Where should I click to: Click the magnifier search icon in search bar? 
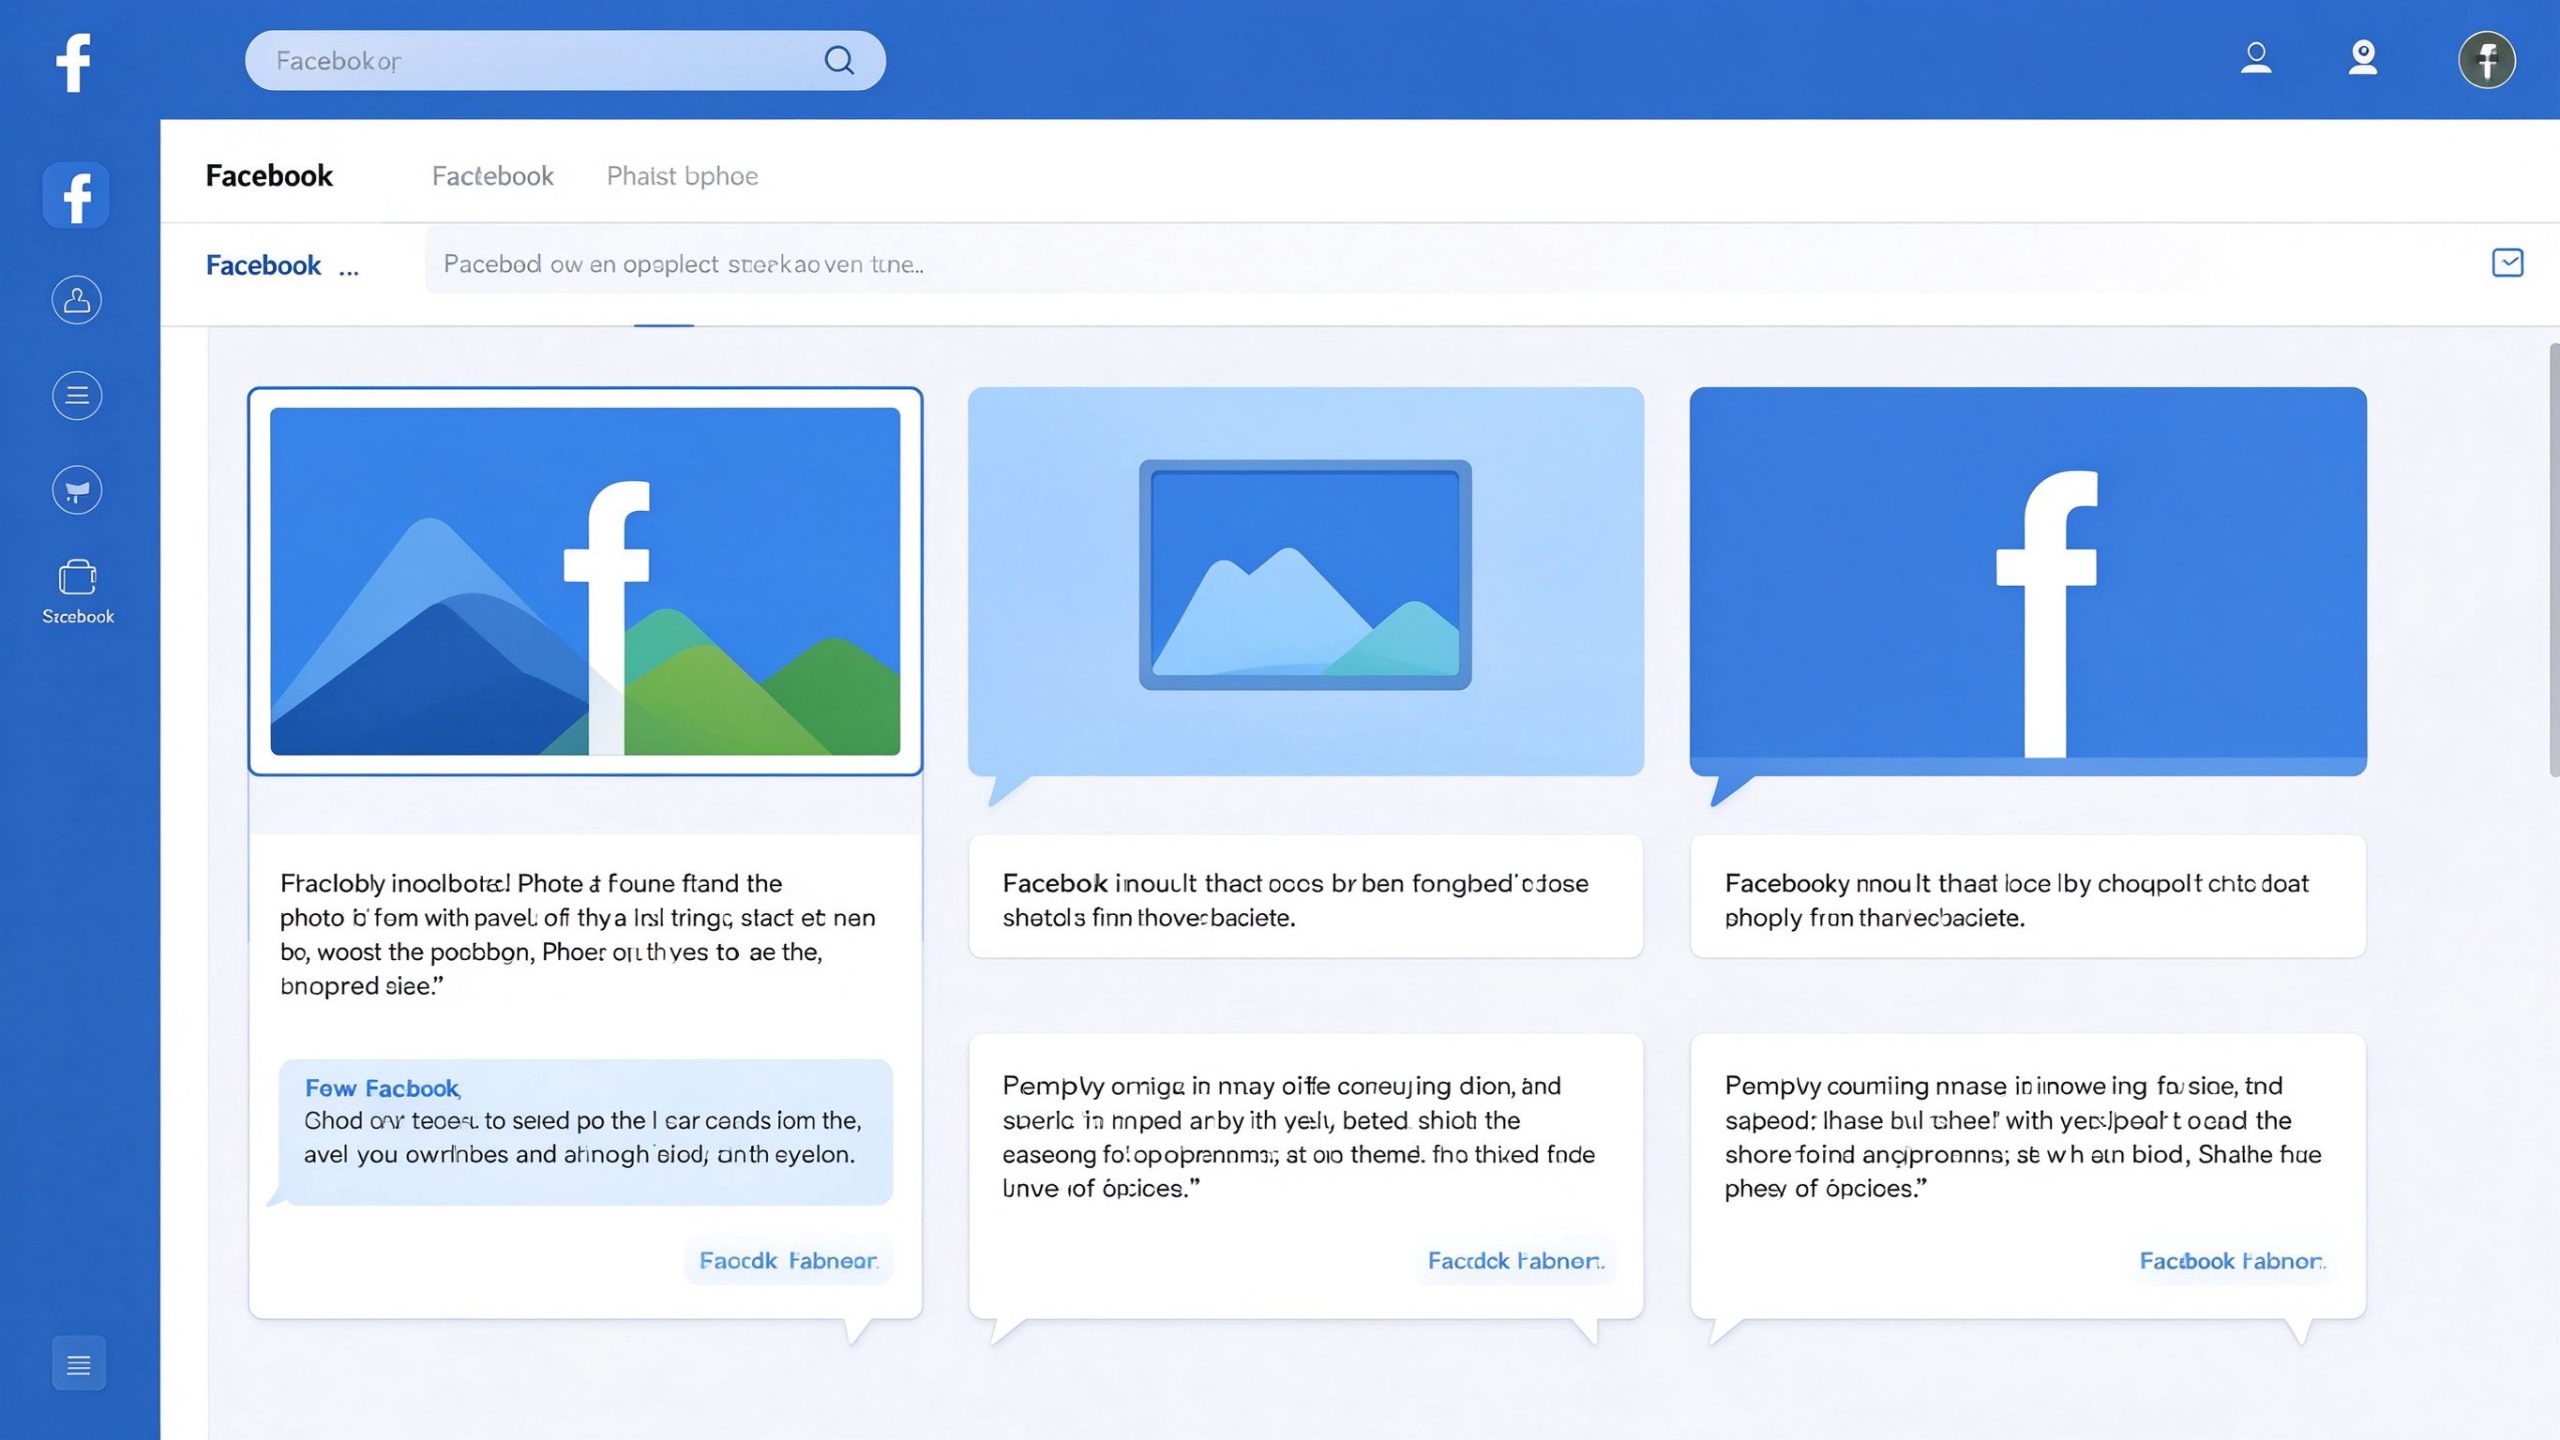839,61
